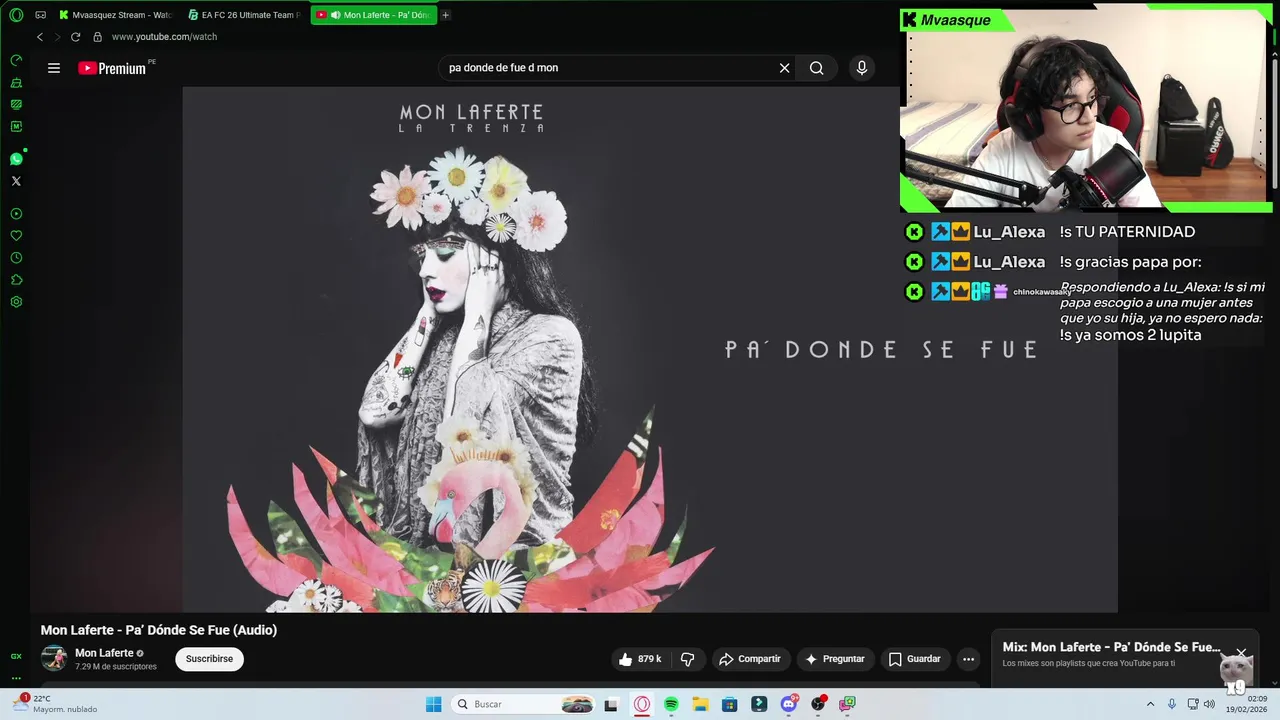The width and height of the screenshot is (1280, 720).
Task: Subscribe with the Suscribirse button
Action: coord(209,659)
